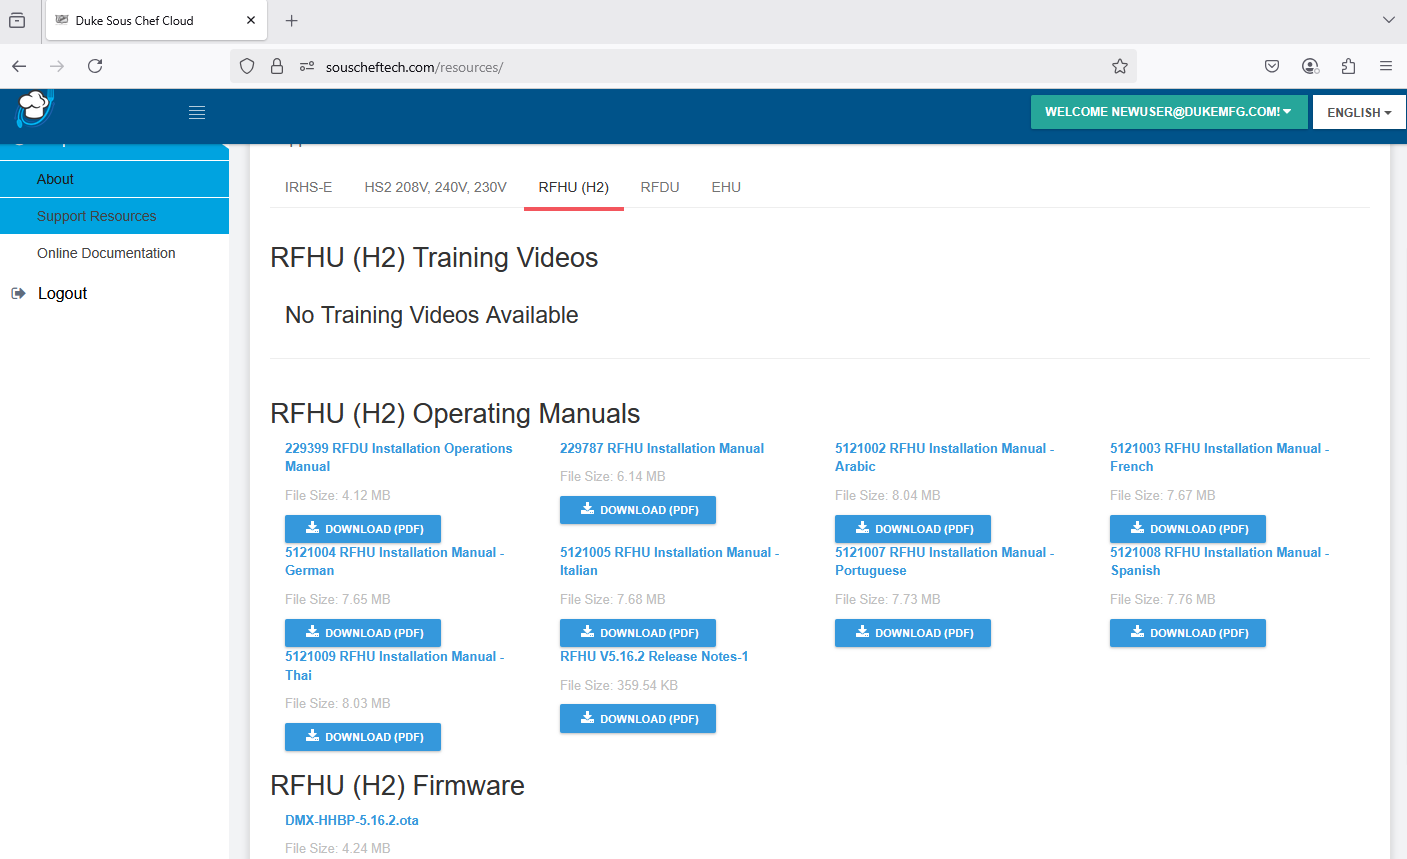Click the Logout arrow icon
The height and width of the screenshot is (859, 1407).
18,293
